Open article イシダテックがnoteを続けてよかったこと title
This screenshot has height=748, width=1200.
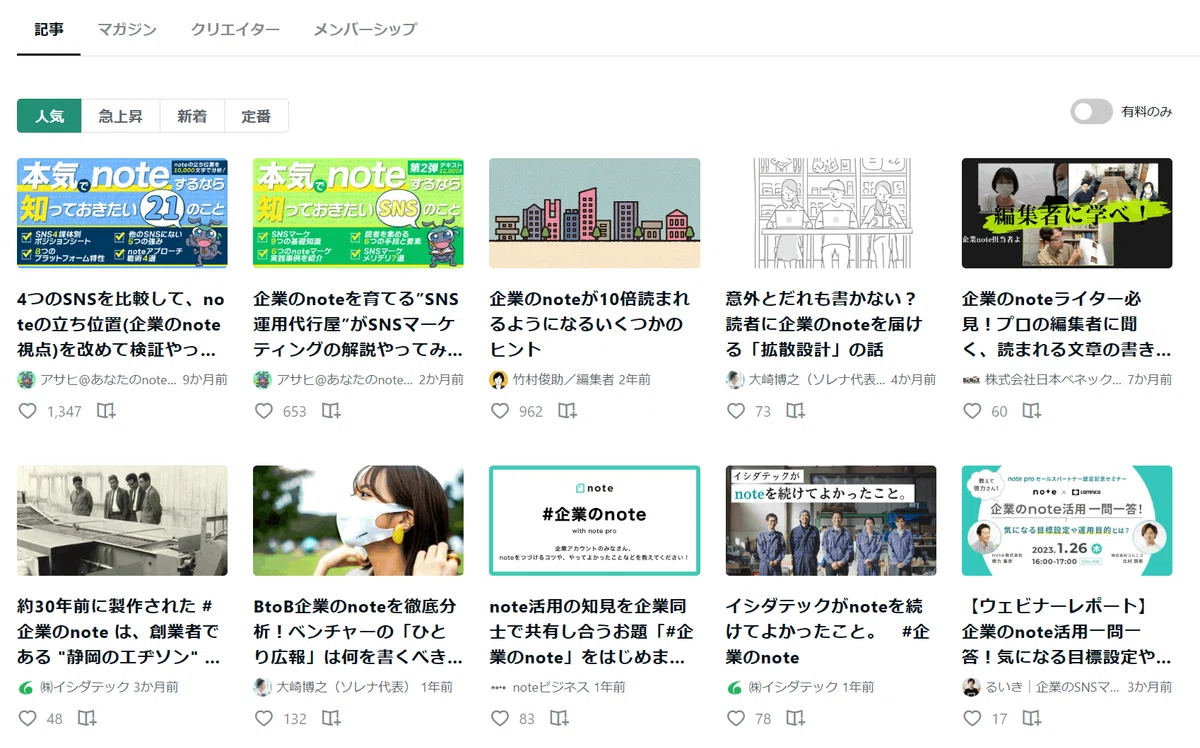(830, 632)
